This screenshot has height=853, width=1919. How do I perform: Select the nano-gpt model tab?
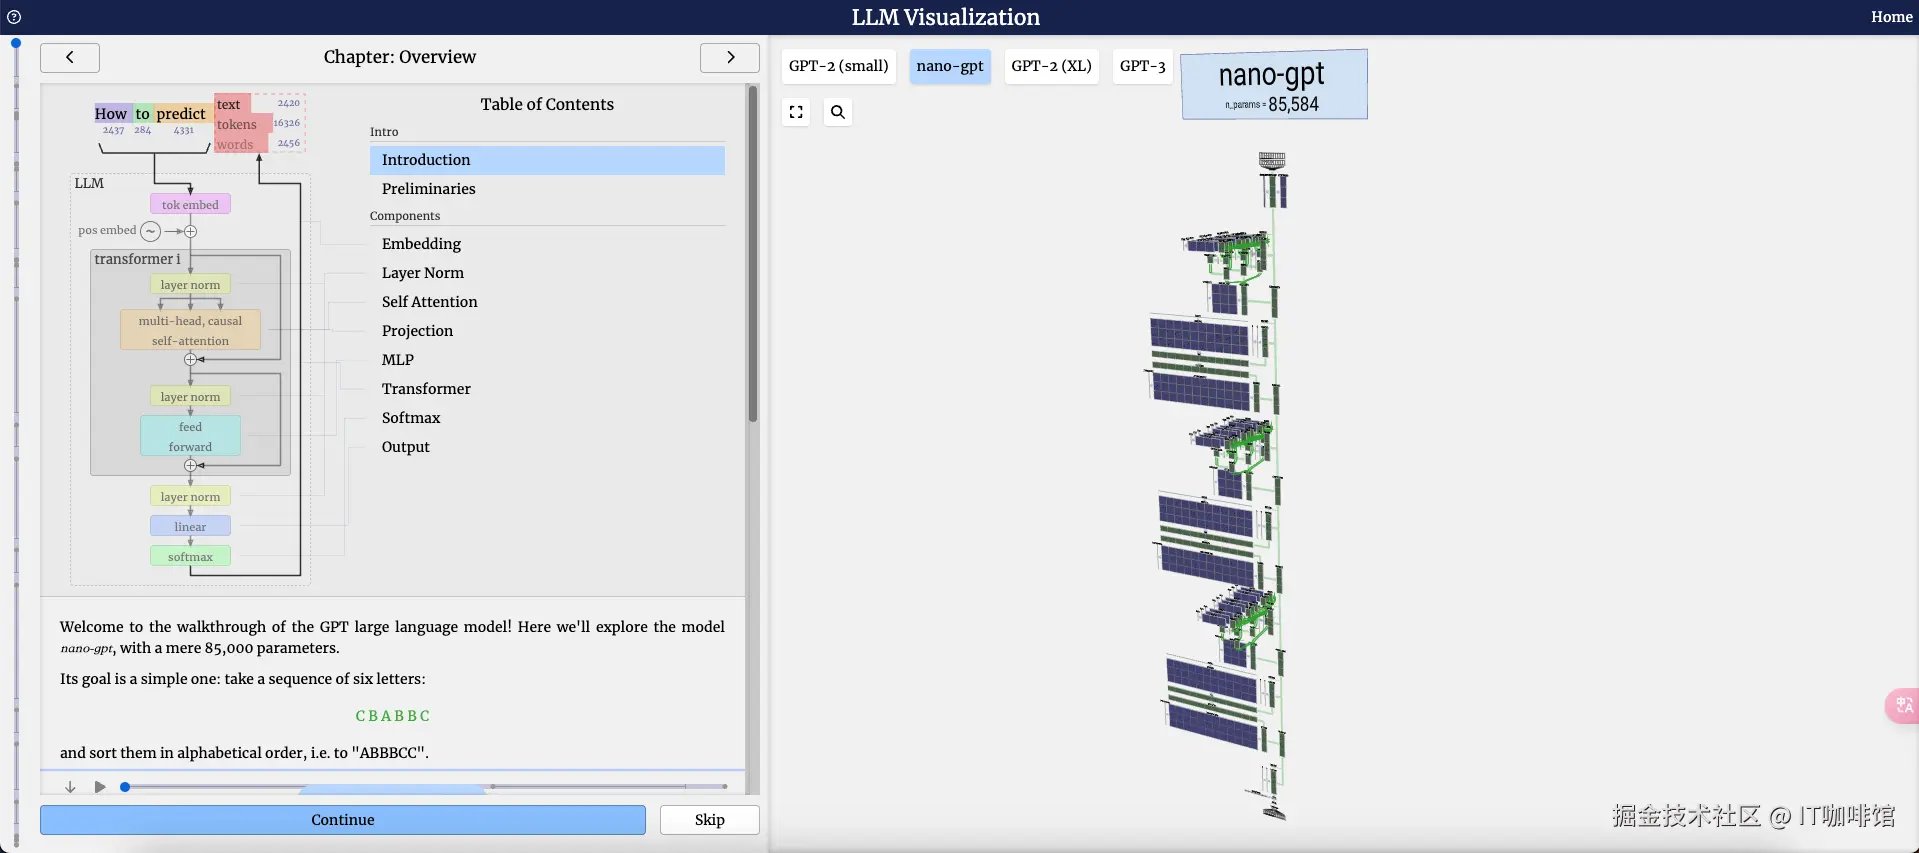950,66
